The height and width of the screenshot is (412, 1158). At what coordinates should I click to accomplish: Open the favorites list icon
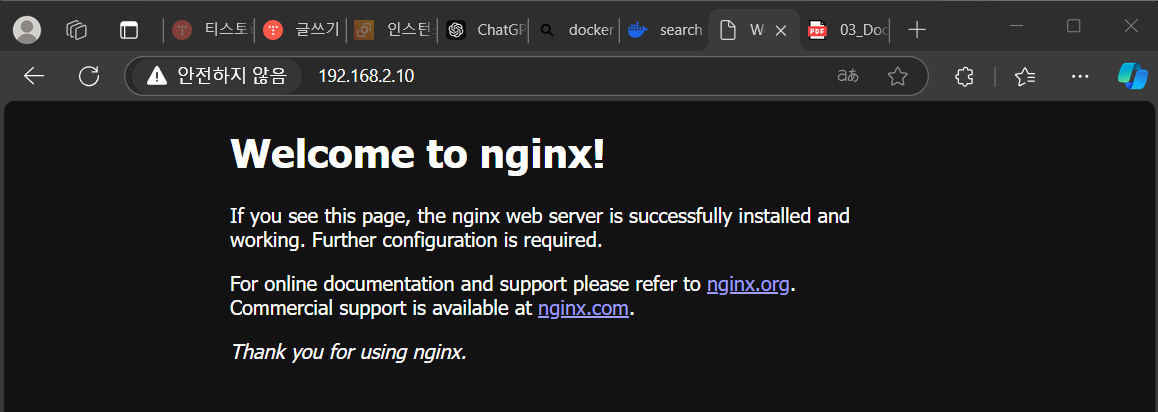1025,76
